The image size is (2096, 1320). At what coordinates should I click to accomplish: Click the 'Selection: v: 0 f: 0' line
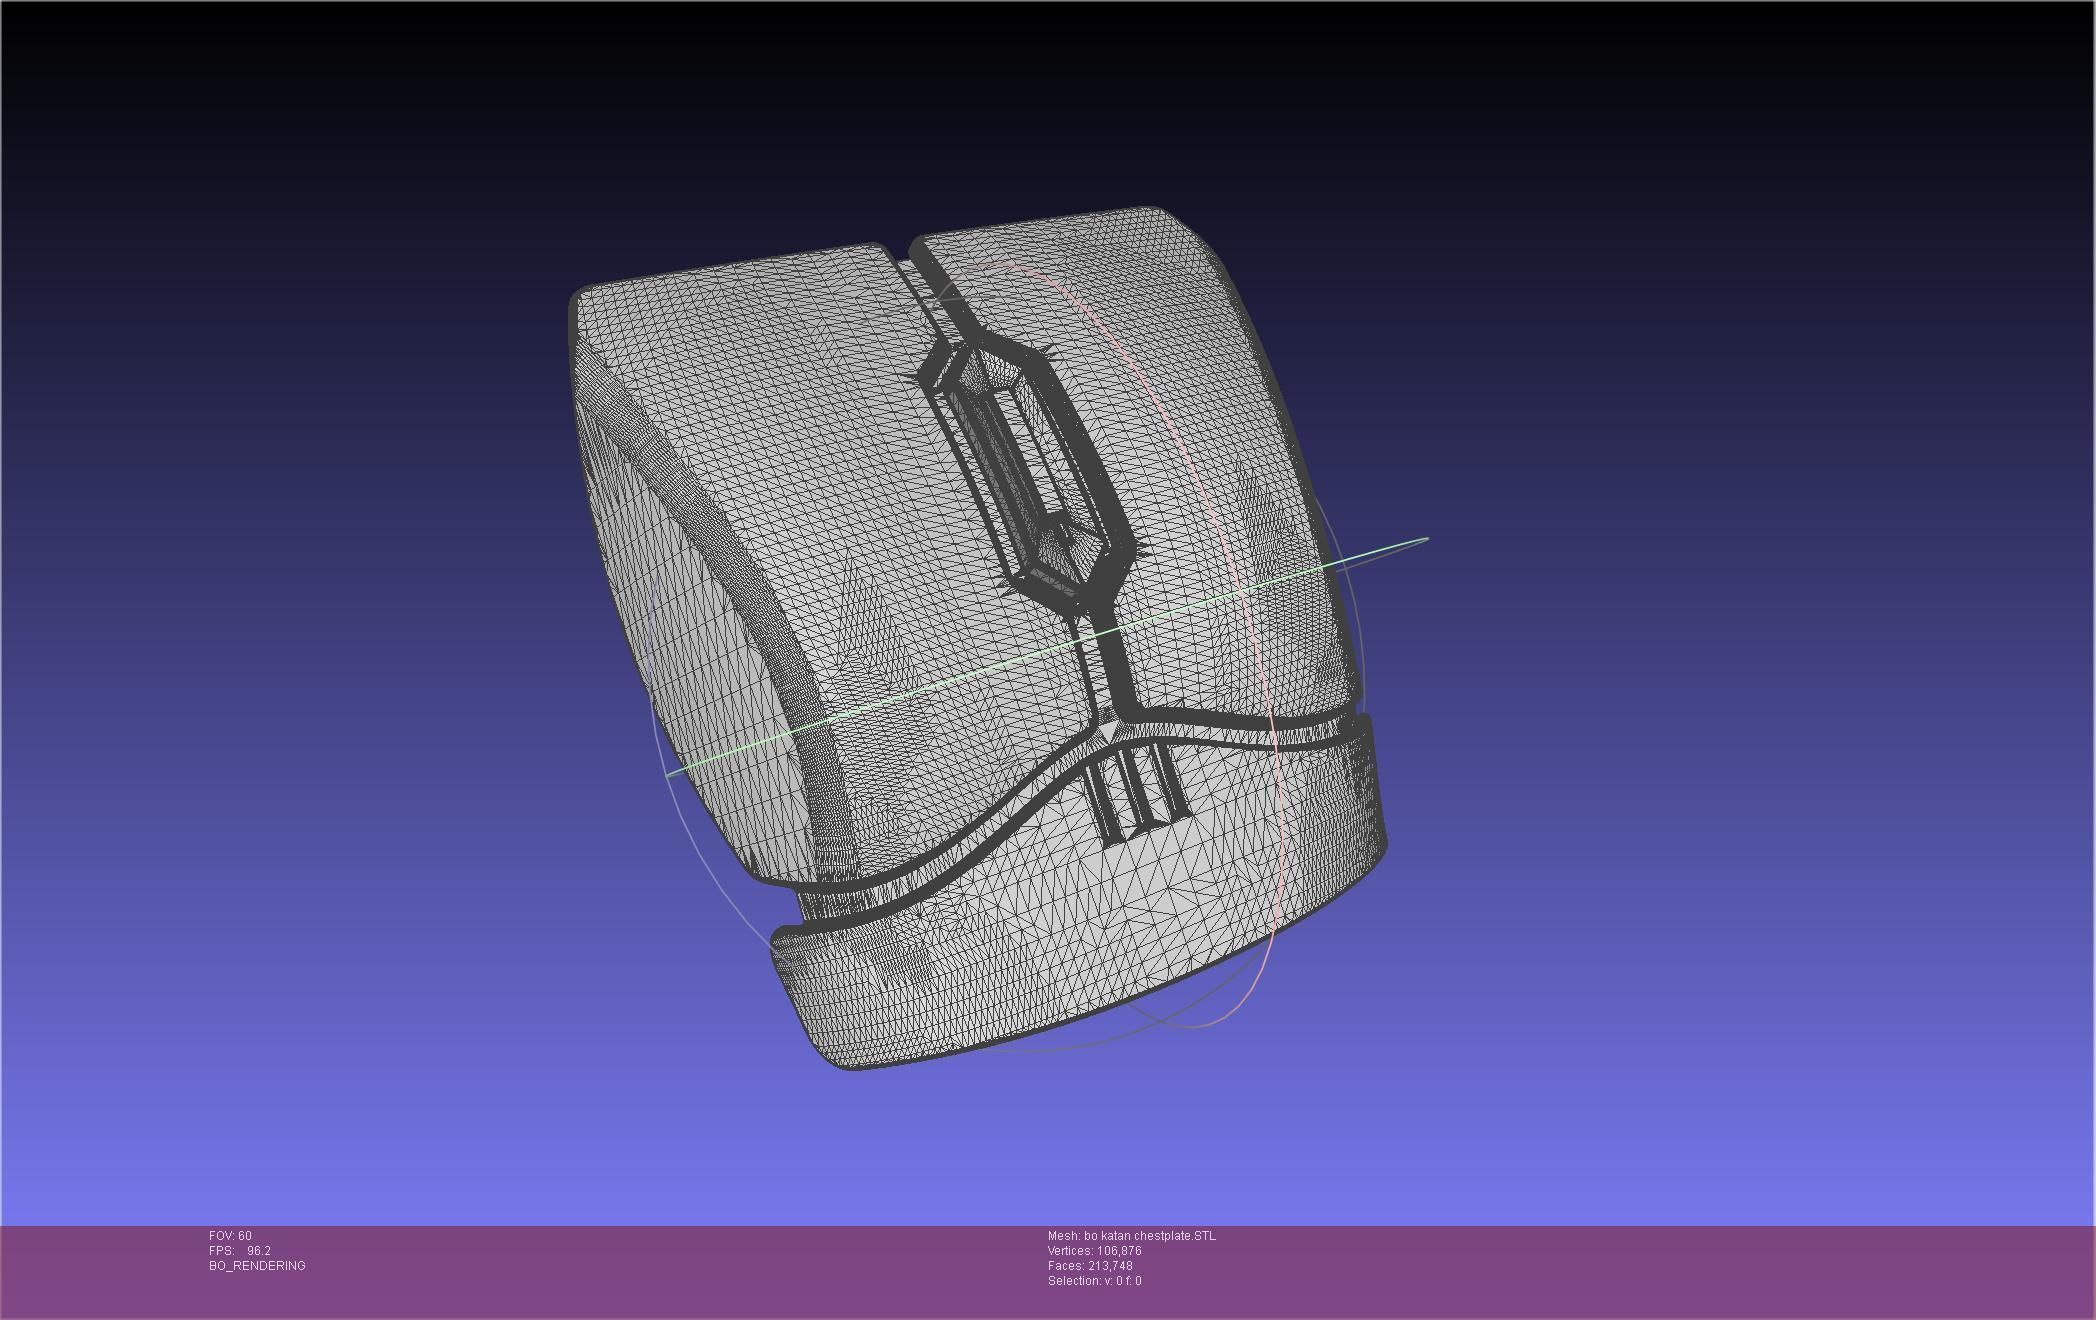[x=1095, y=1281]
